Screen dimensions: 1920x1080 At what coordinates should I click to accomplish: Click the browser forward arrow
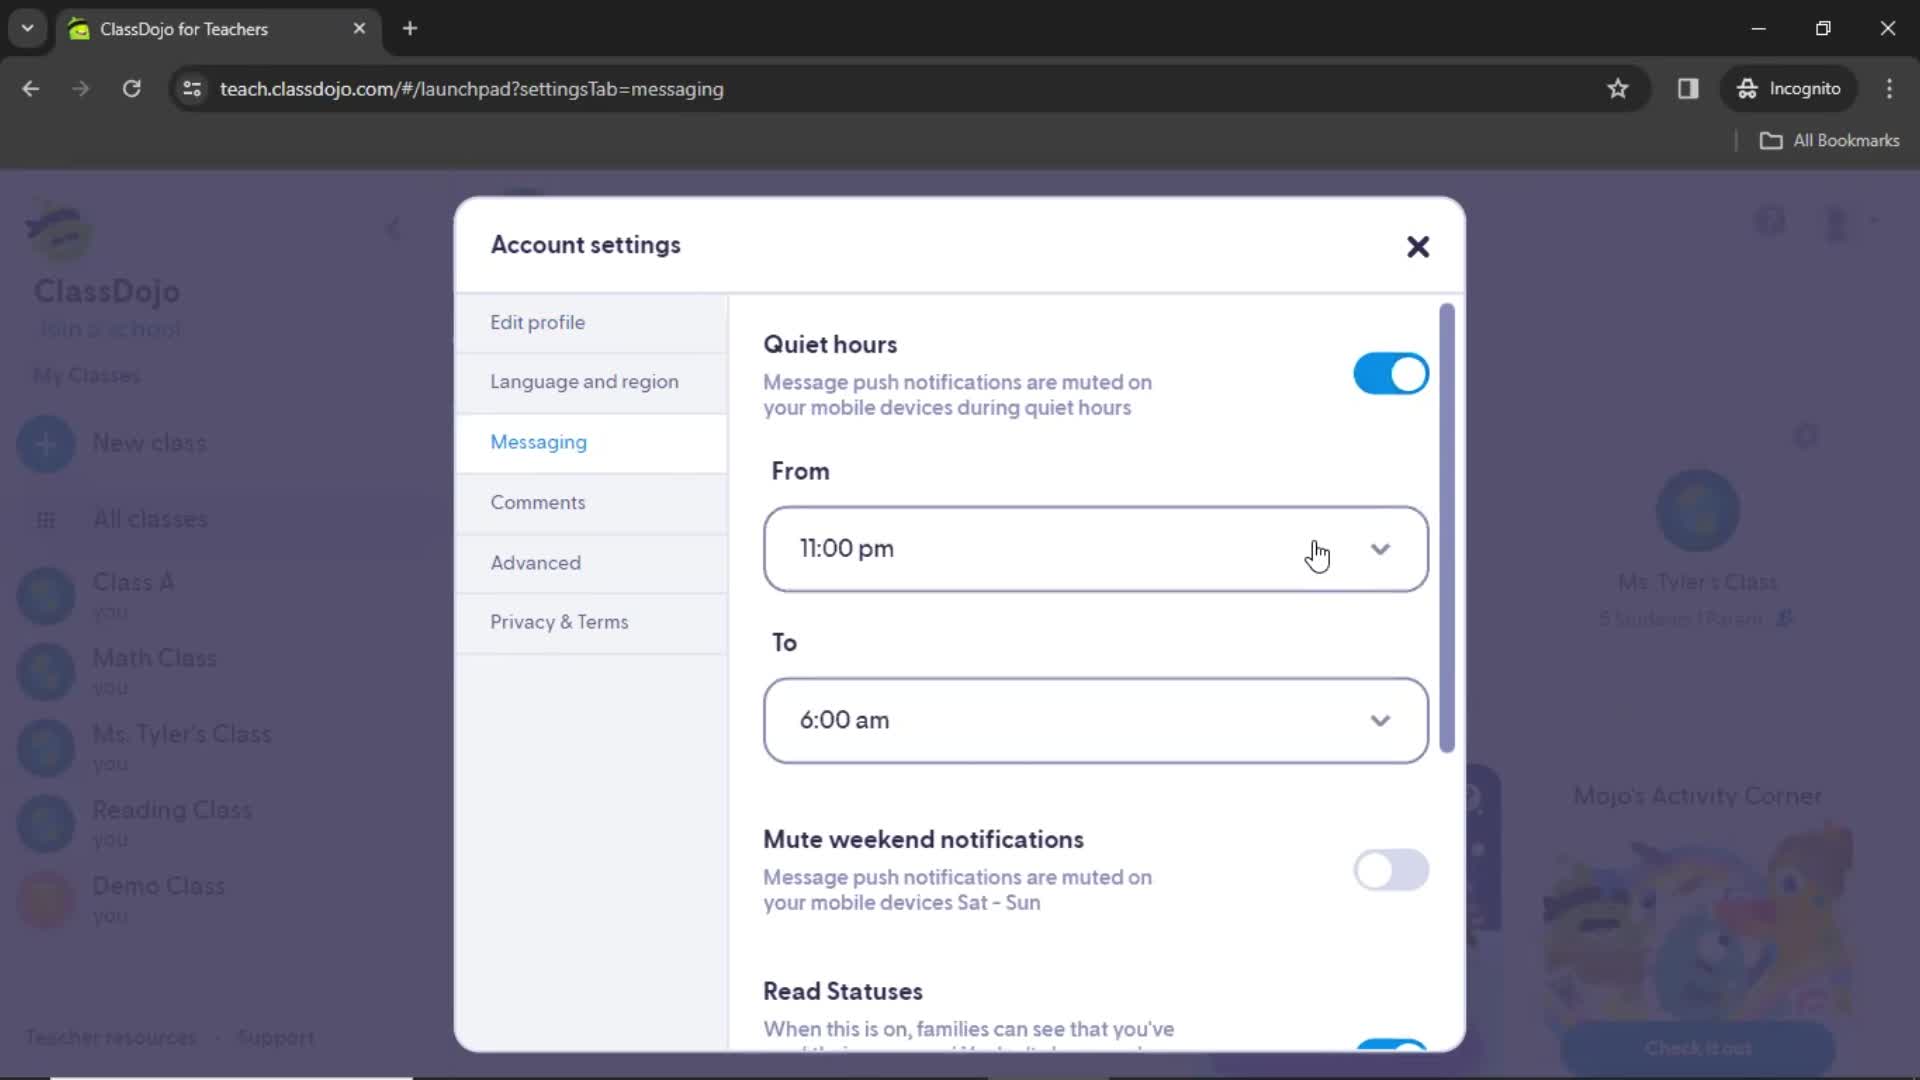[x=81, y=89]
